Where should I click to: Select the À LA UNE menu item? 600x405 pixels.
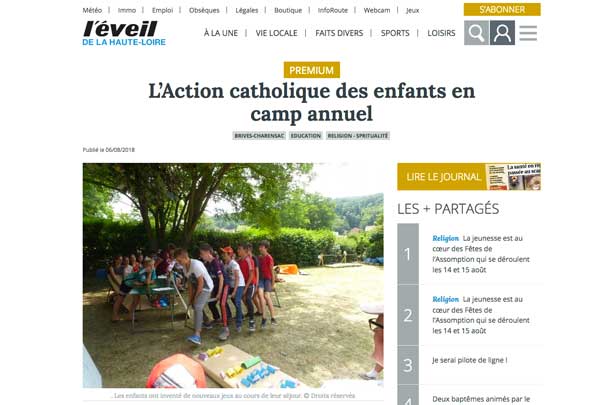click(221, 33)
